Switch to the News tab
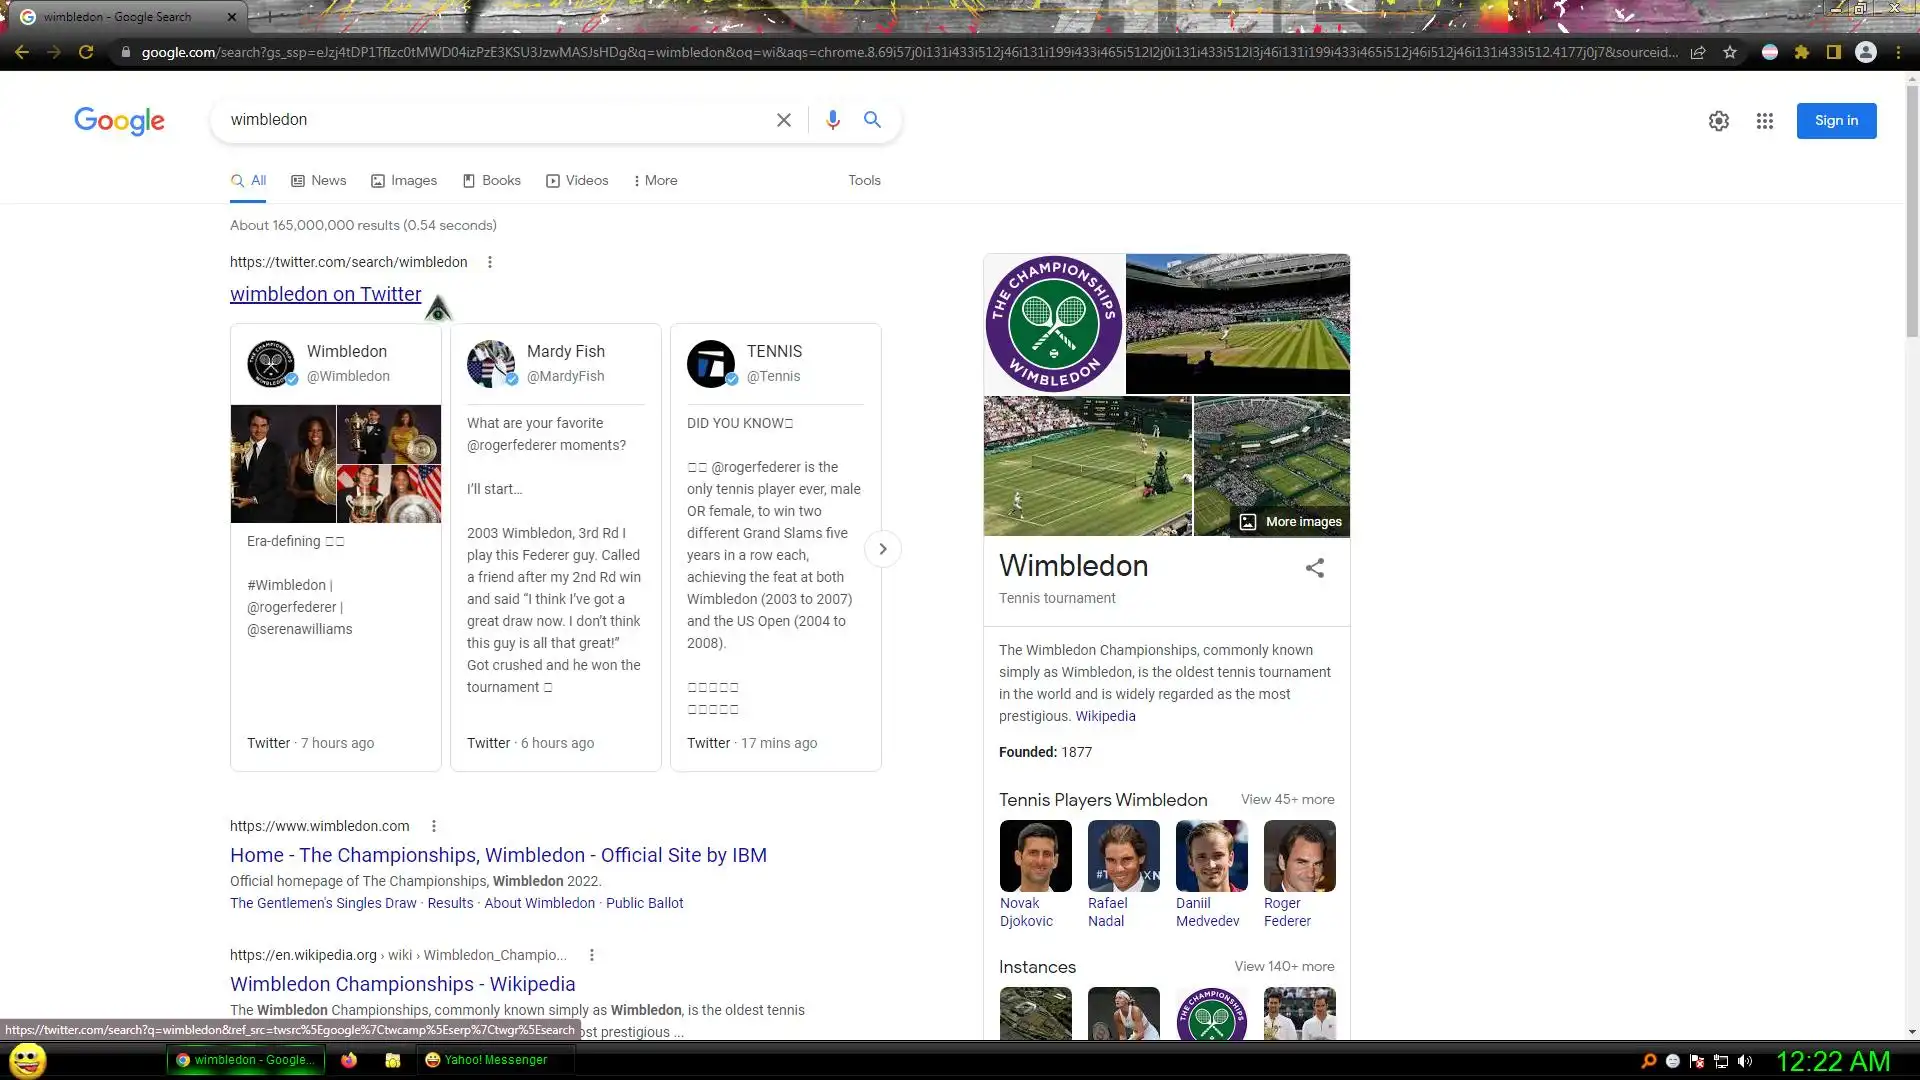Screen dimensions: 1920x1080 click(318, 181)
